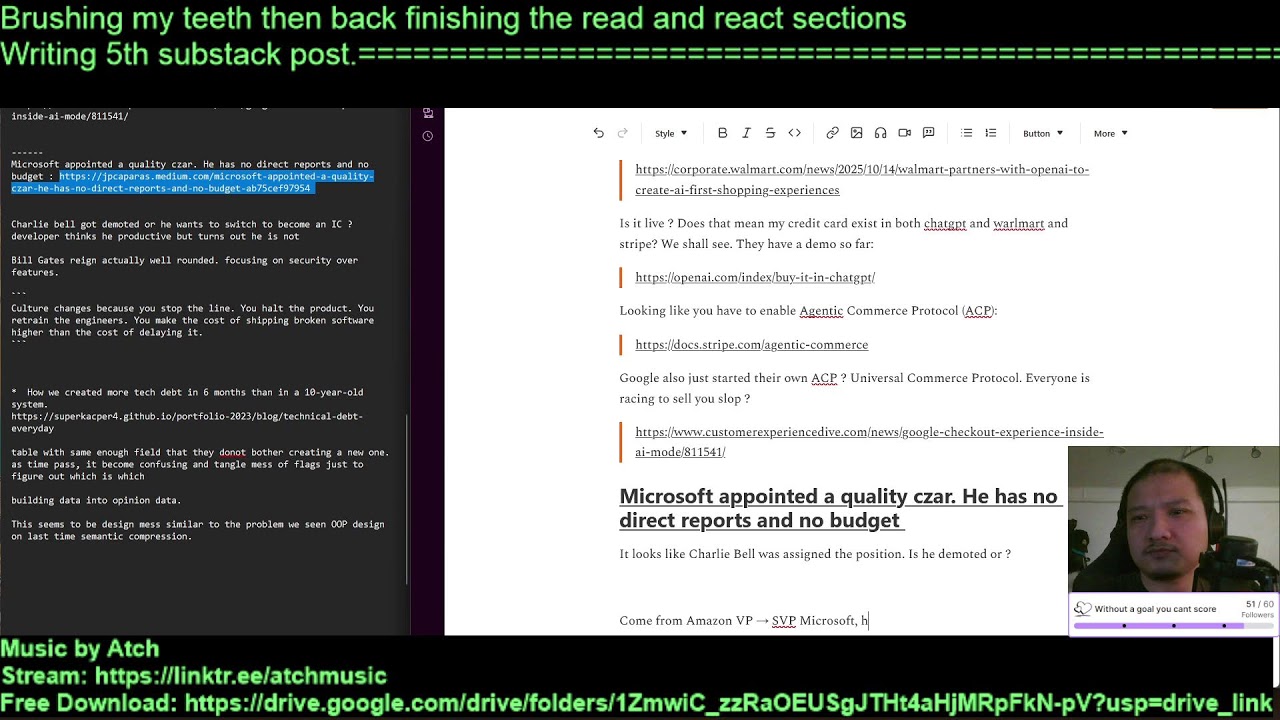1280x720 pixels.
Task: Click 'table with same enough field' note
Action: (200, 464)
